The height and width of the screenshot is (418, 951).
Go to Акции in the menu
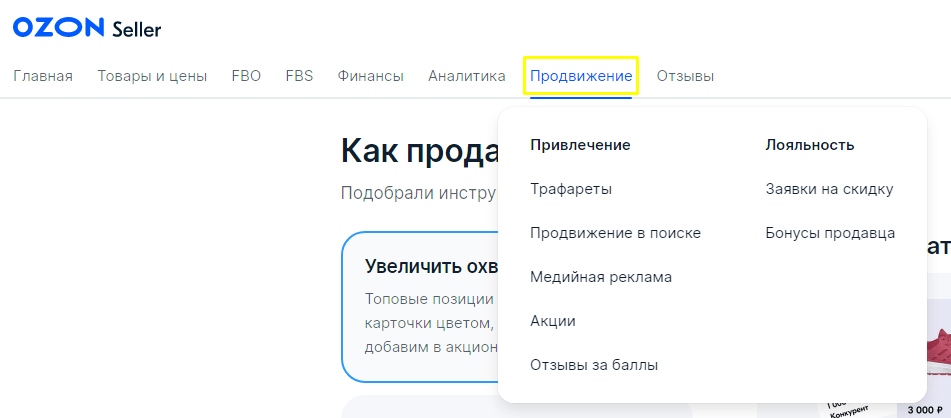click(x=553, y=321)
